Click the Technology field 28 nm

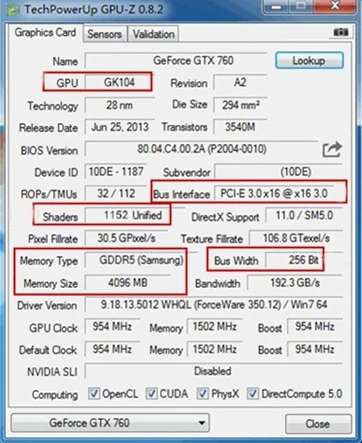pos(120,105)
